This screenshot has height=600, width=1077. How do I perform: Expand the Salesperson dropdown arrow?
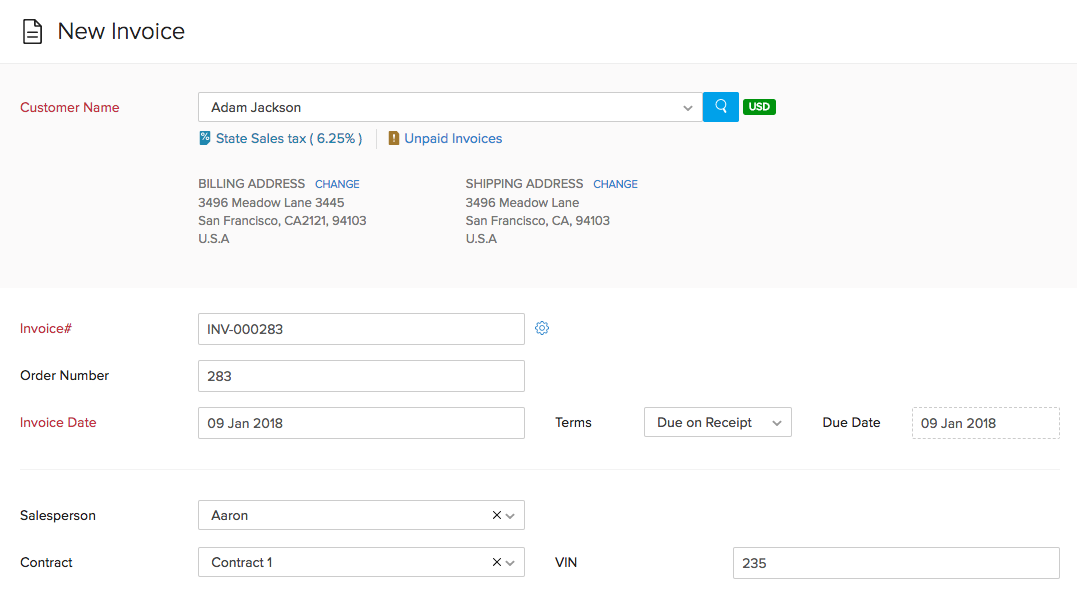(511, 516)
